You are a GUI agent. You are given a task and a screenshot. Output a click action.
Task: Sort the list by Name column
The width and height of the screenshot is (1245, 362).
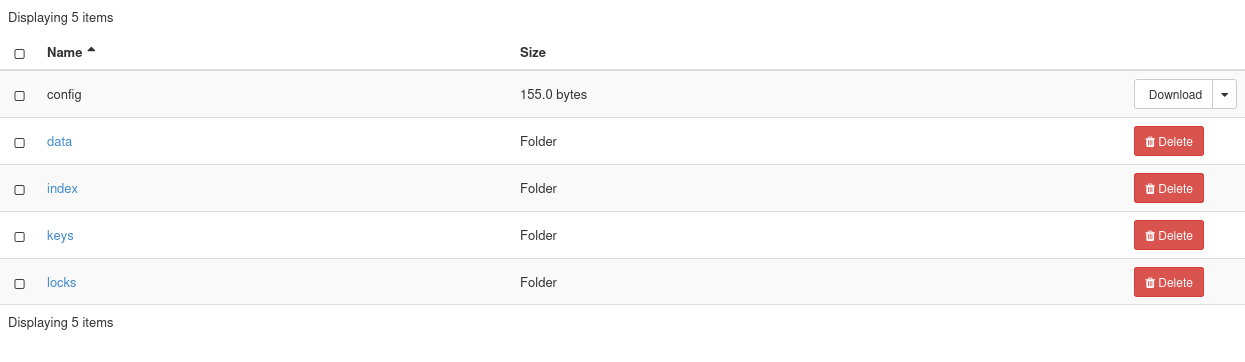(x=64, y=52)
